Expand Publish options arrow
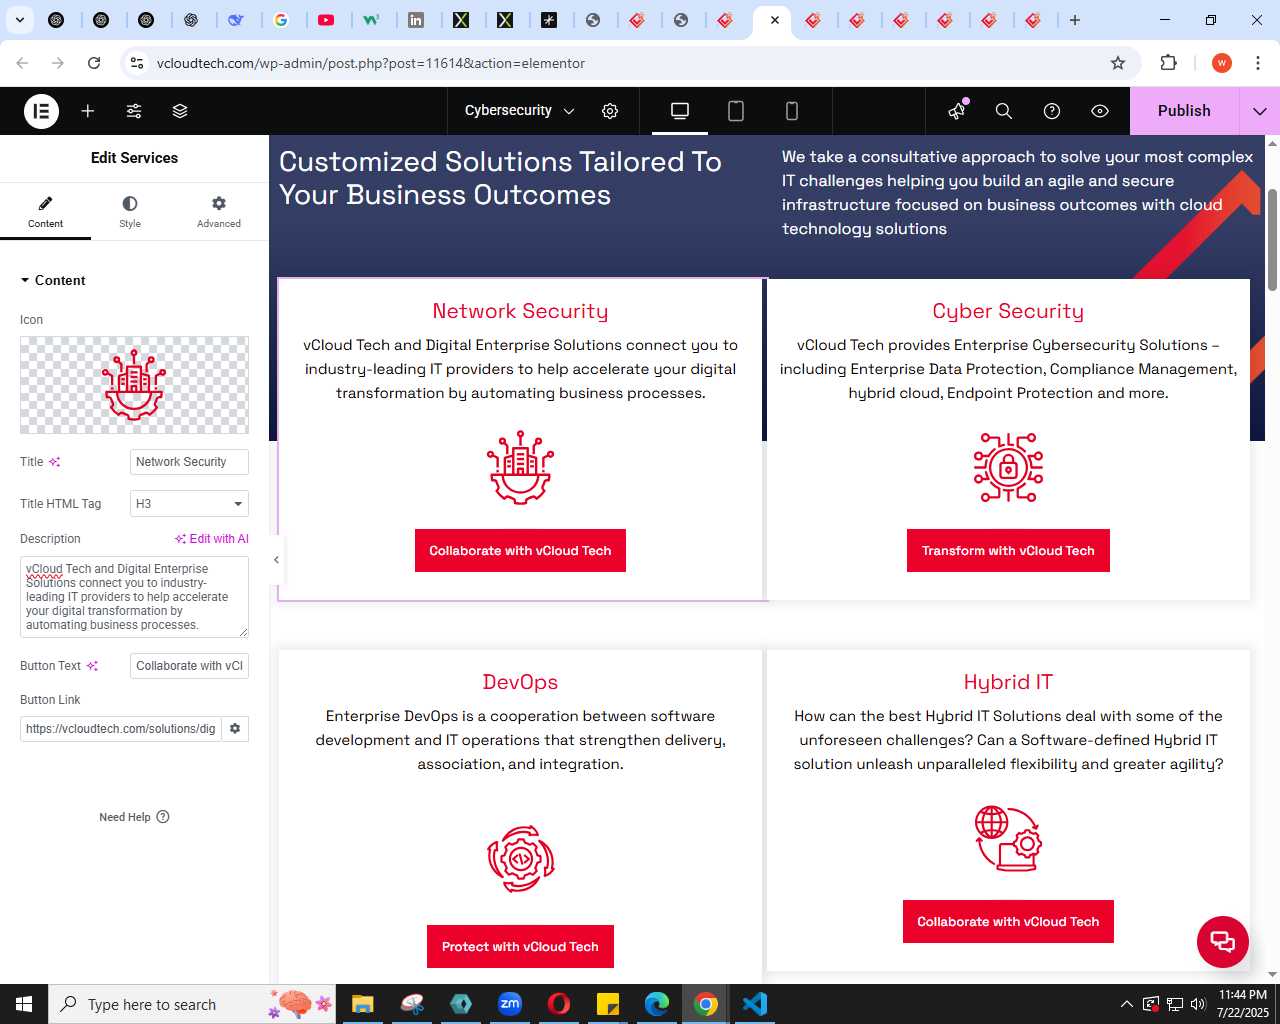The height and width of the screenshot is (1024, 1280). (1260, 111)
